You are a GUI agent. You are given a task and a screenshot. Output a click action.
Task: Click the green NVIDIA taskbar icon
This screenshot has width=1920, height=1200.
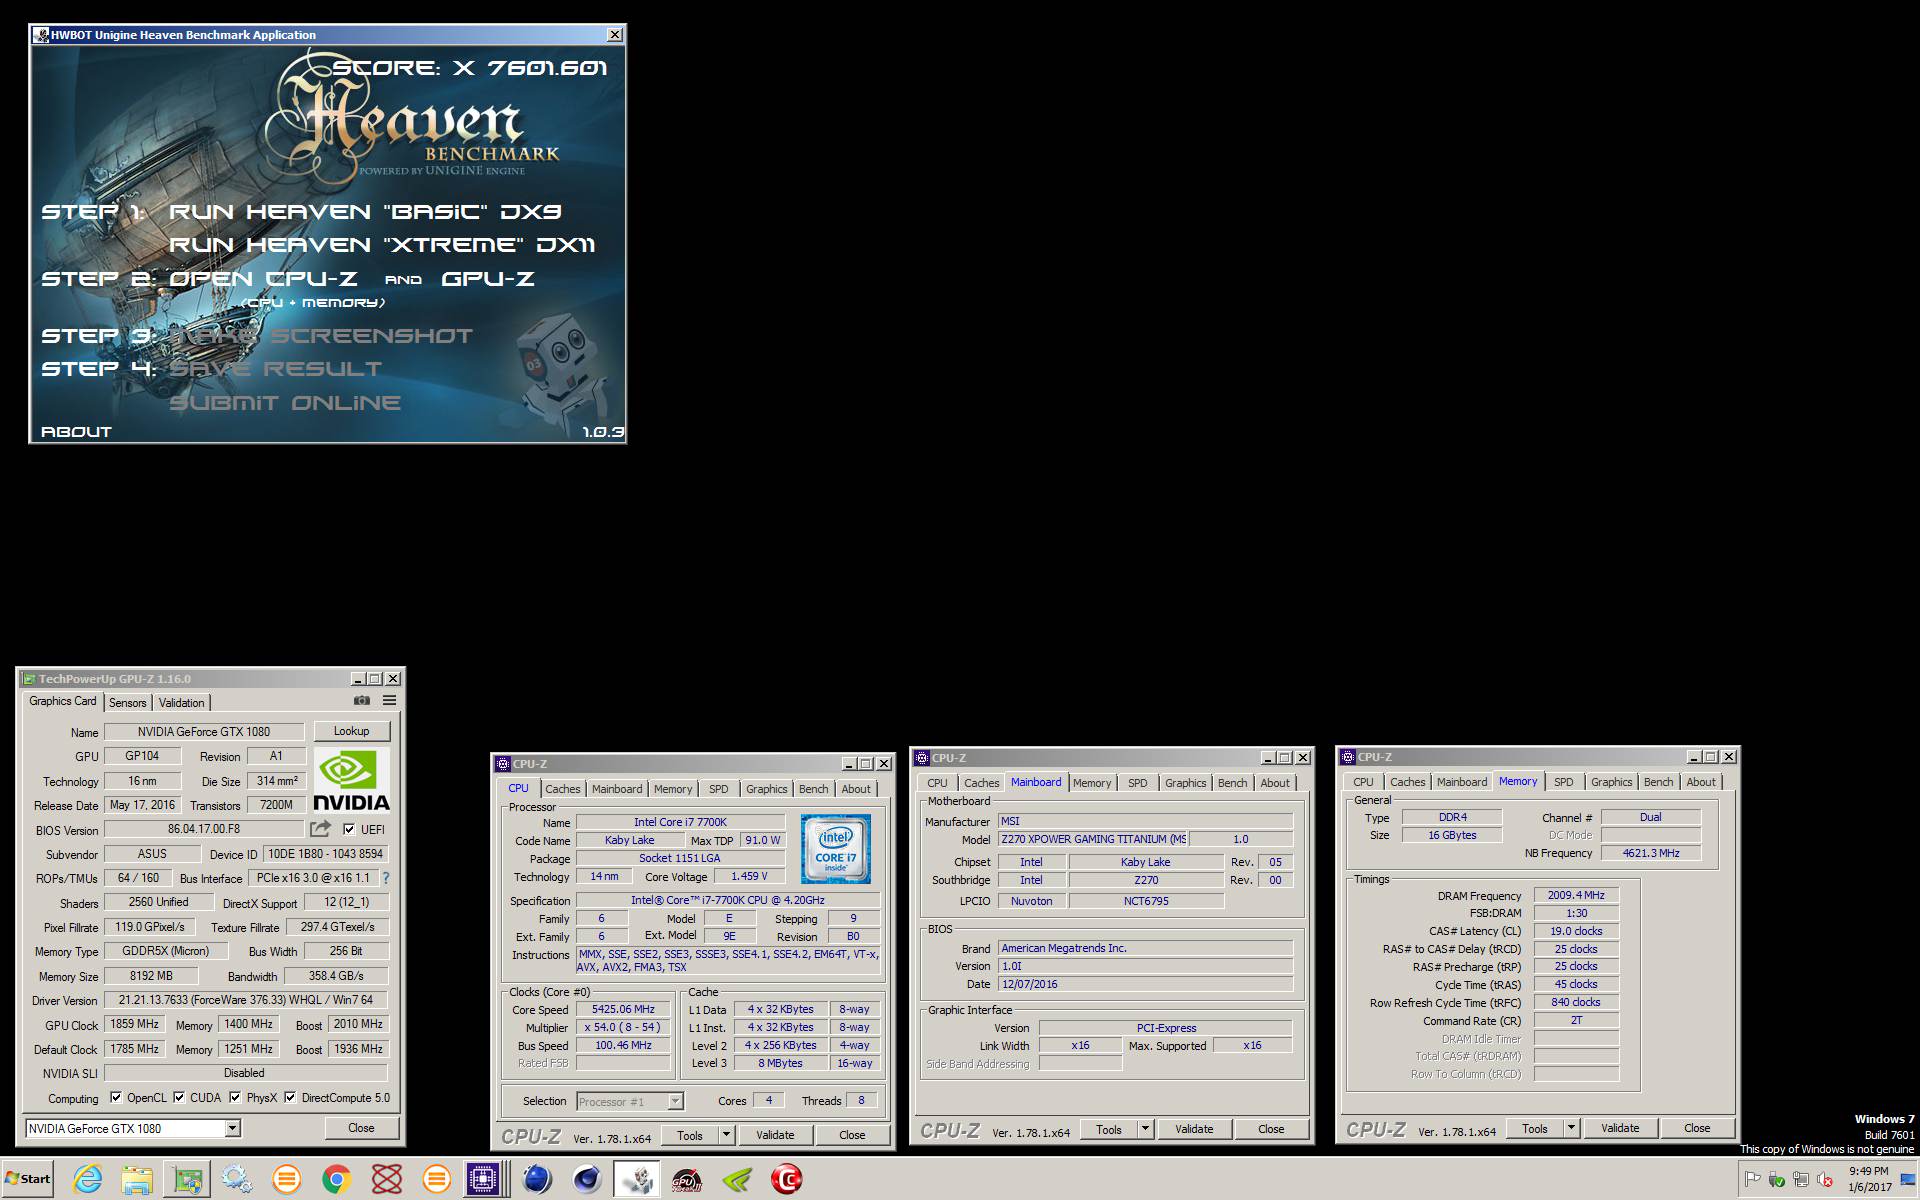click(x=737, y=1179)
